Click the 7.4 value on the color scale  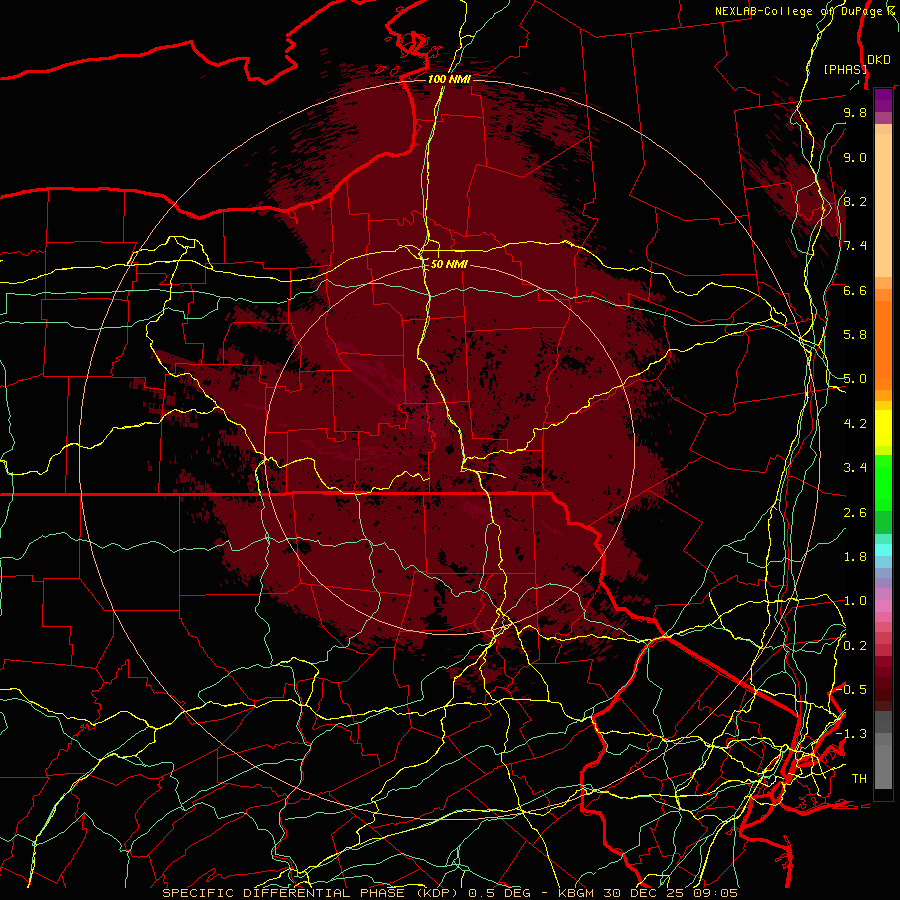(x=855, y=246)
